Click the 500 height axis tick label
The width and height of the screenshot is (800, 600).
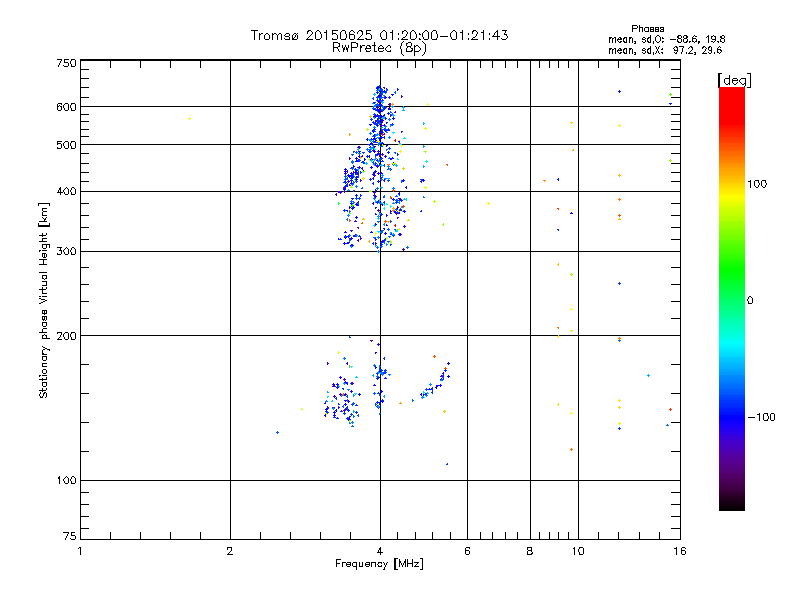[x=66, y=145]
